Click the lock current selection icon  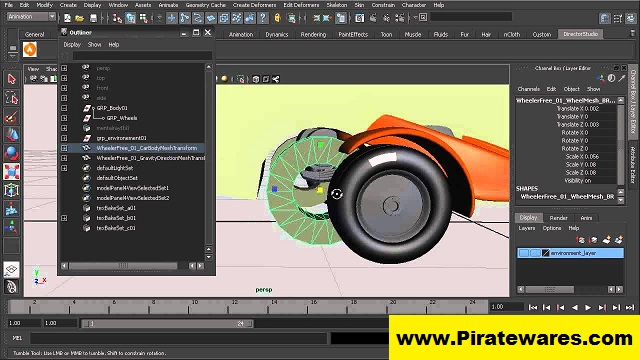pos(278,18)
